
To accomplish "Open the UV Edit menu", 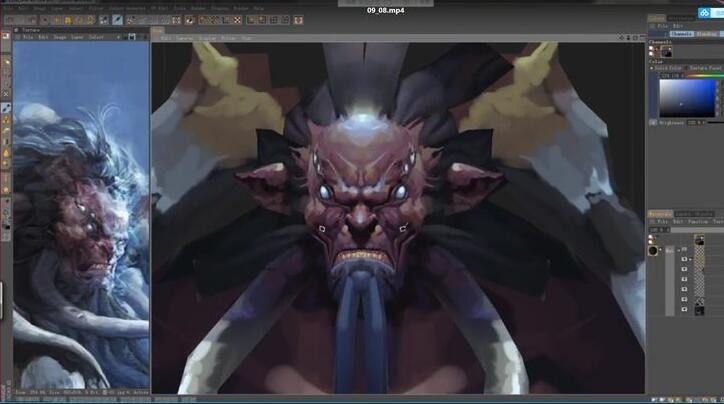I will [x=159, y=8].
